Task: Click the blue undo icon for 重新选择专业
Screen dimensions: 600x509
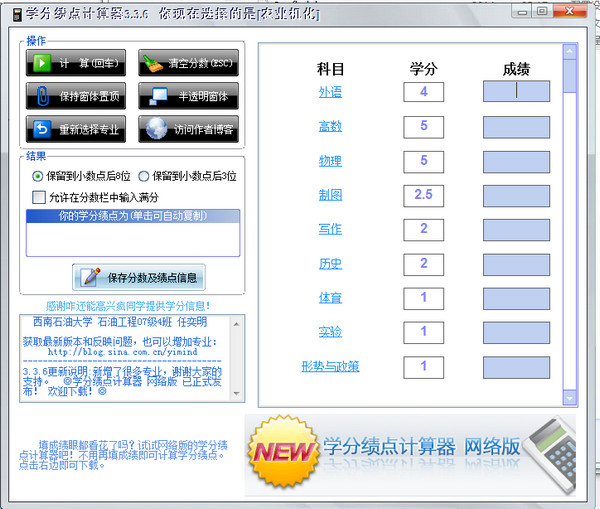Action: point(42,129)
